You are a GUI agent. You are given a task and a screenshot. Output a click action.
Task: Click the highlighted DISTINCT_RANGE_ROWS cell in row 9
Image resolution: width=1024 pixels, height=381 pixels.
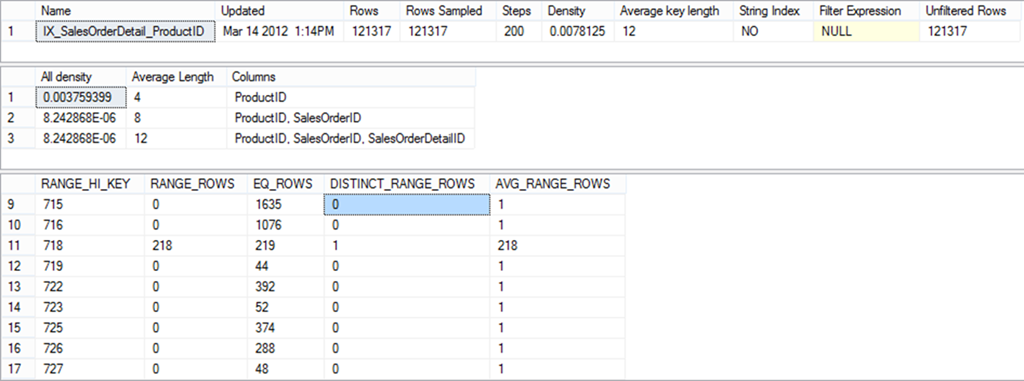407,205
